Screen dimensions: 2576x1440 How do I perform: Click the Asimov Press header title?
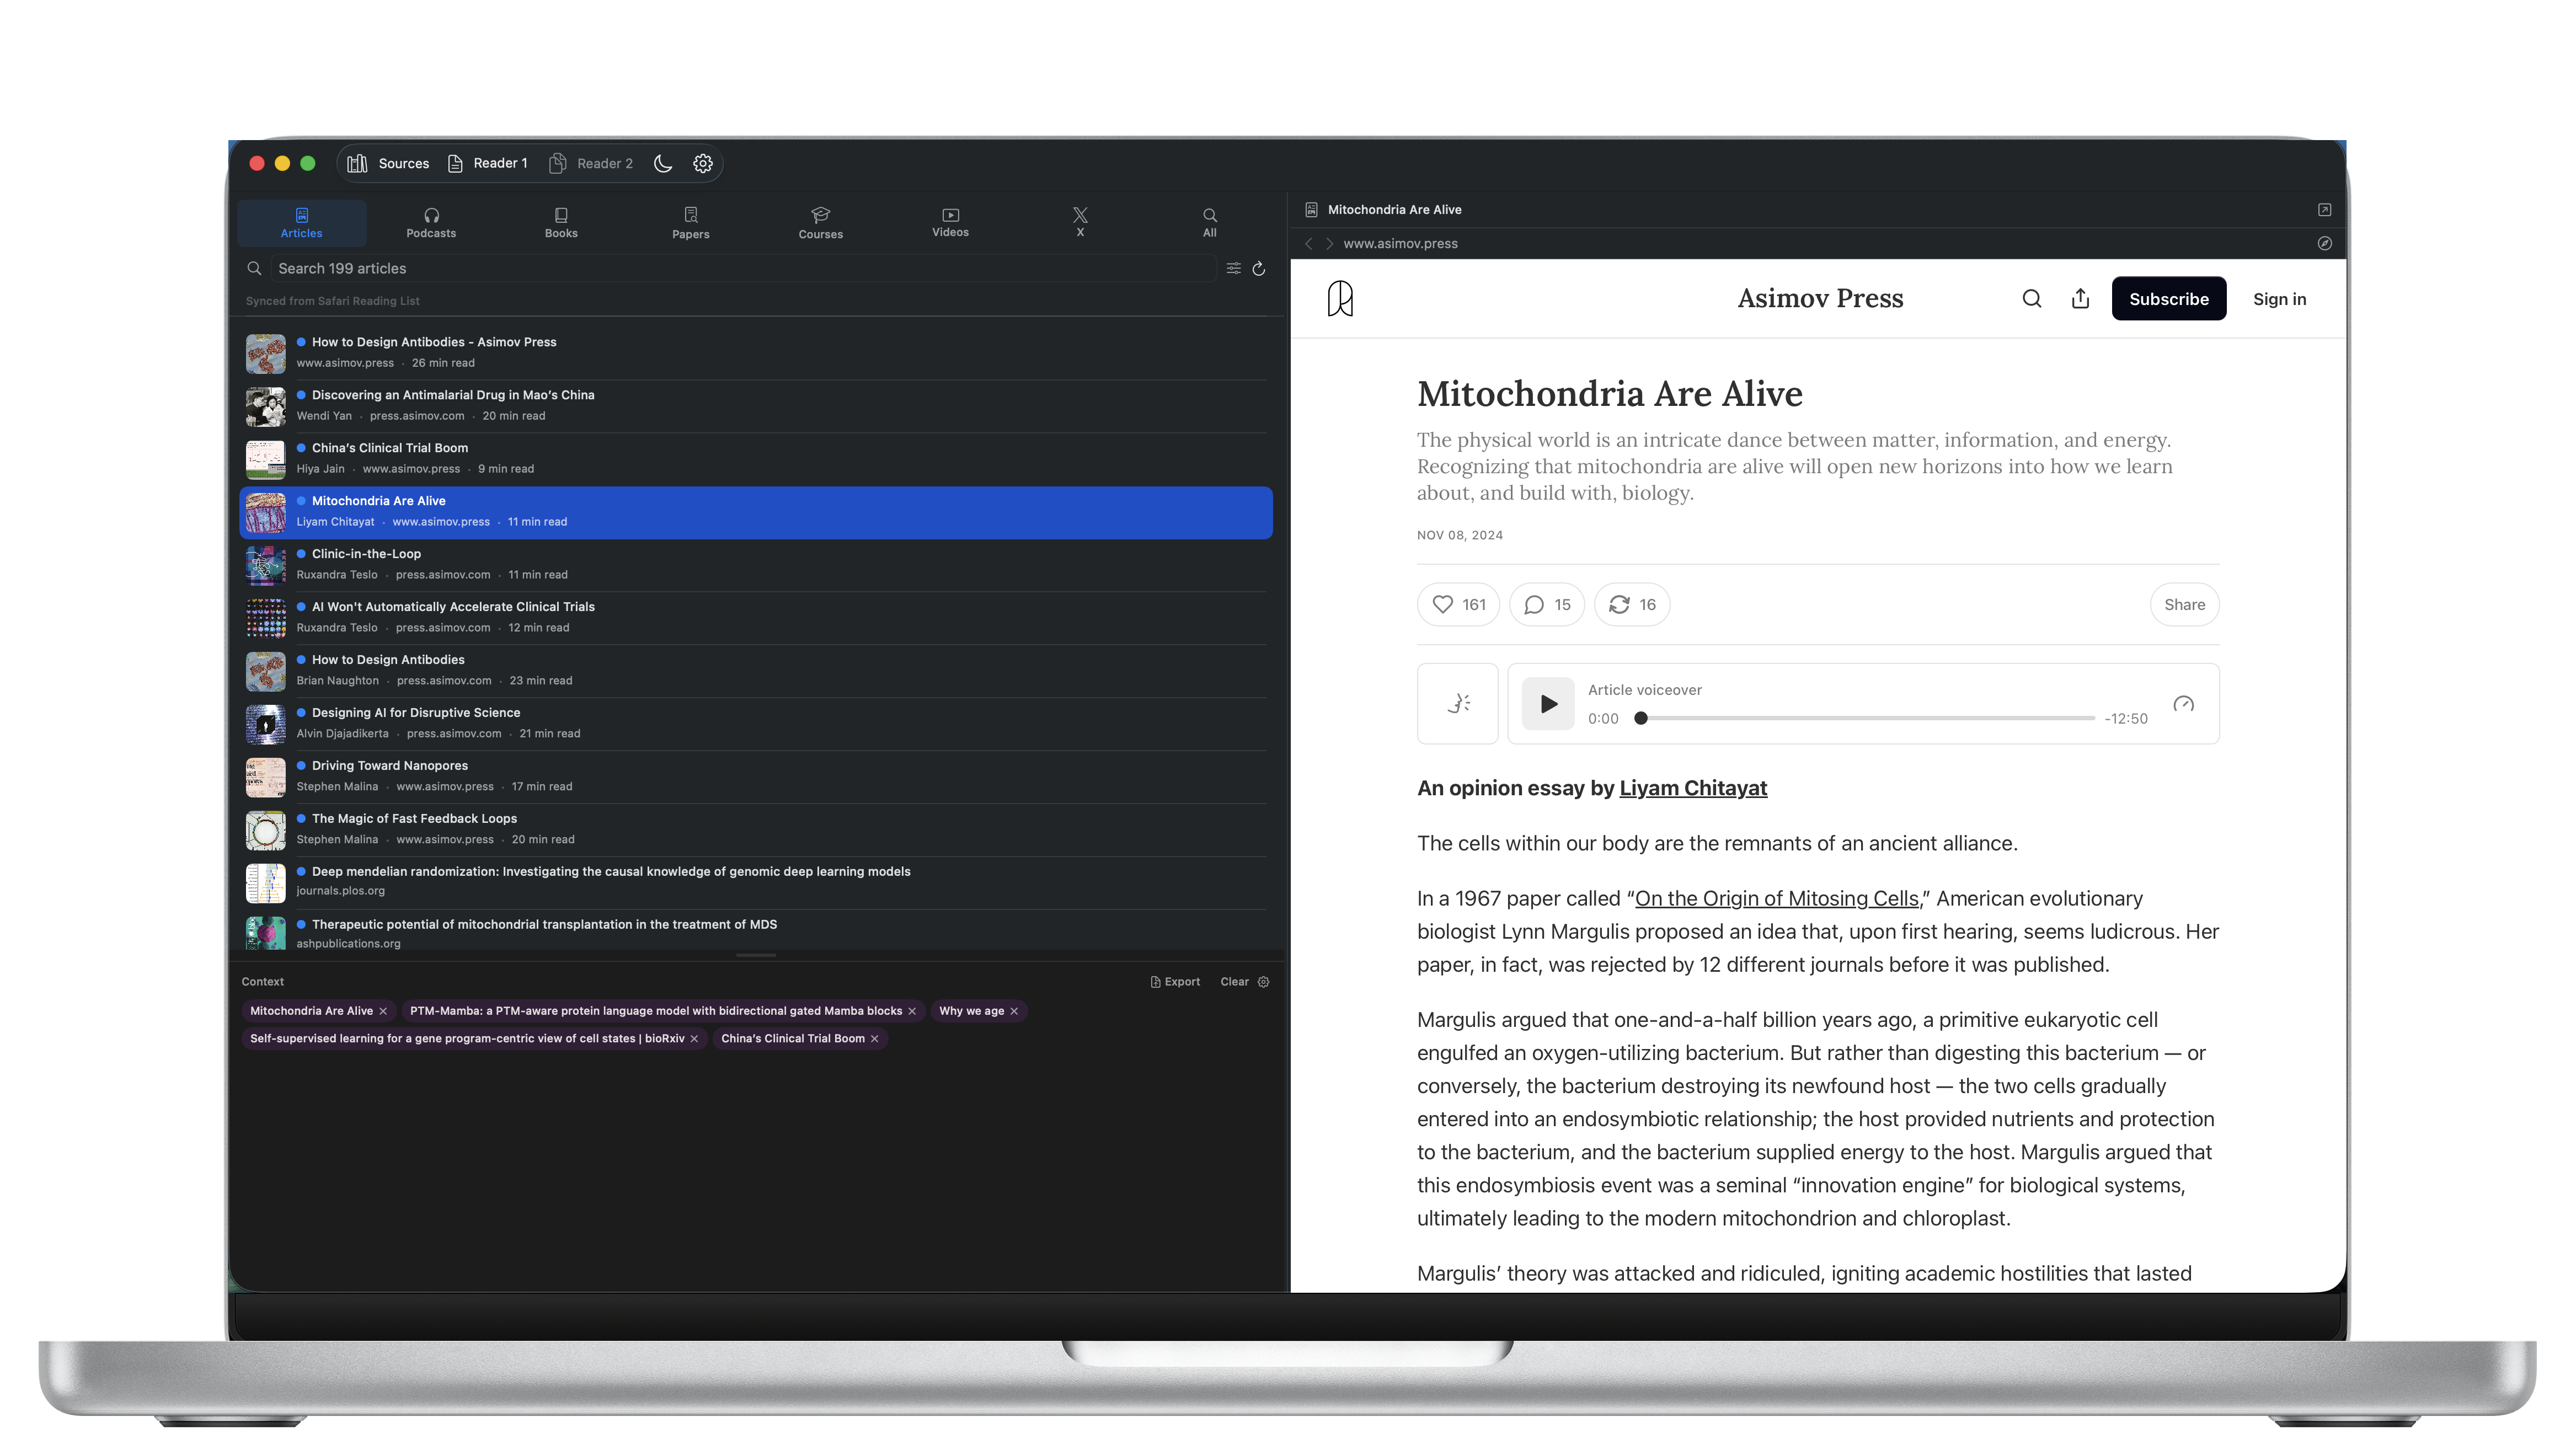coord(1820,299)
